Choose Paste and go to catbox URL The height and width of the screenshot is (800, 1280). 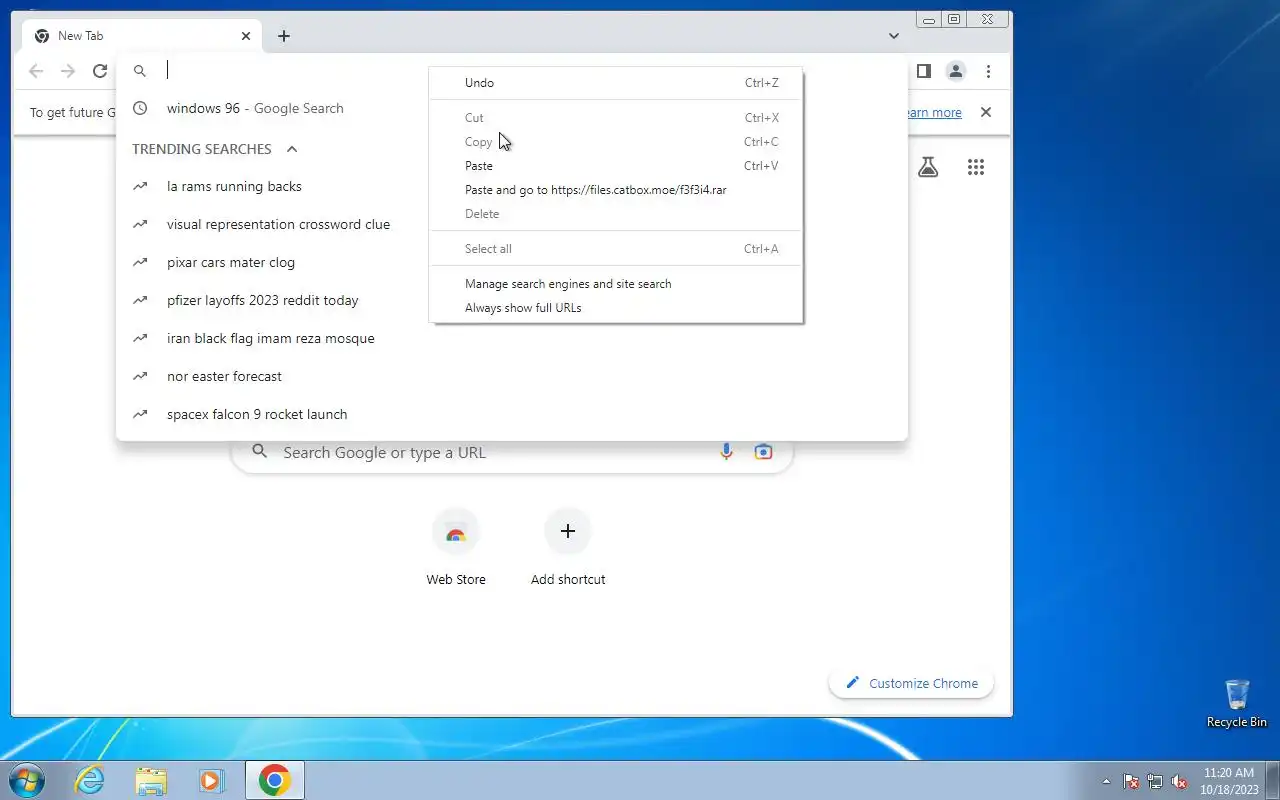point(616,190)
